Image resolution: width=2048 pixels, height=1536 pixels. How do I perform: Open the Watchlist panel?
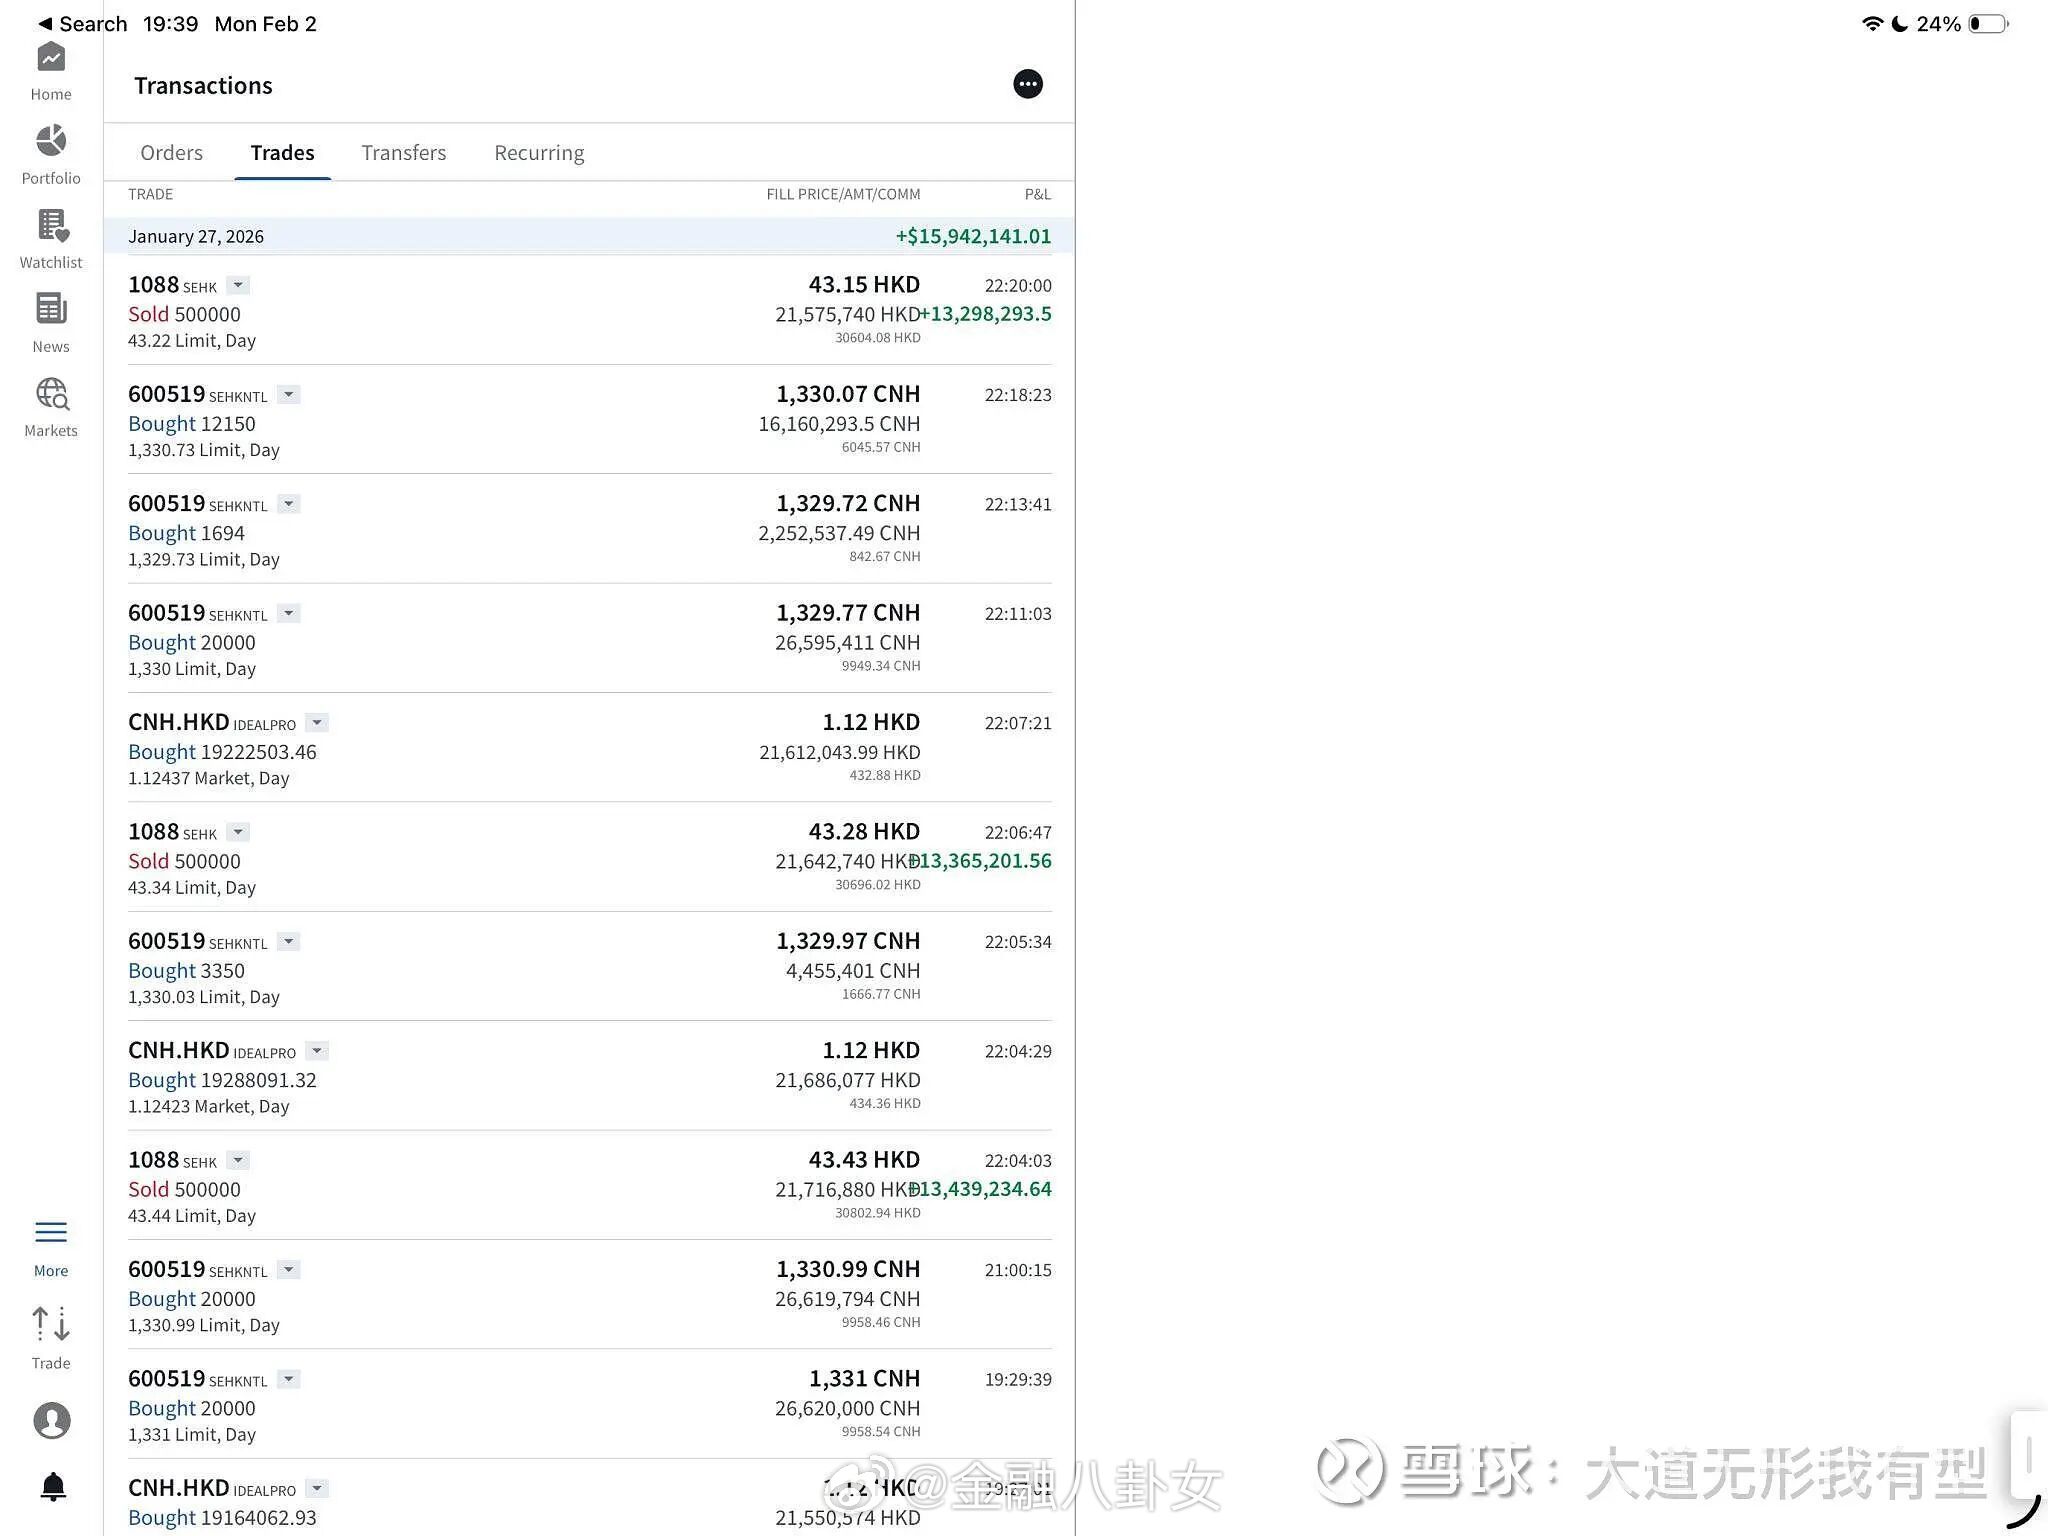pyautogui.click(x=50, y=236)
